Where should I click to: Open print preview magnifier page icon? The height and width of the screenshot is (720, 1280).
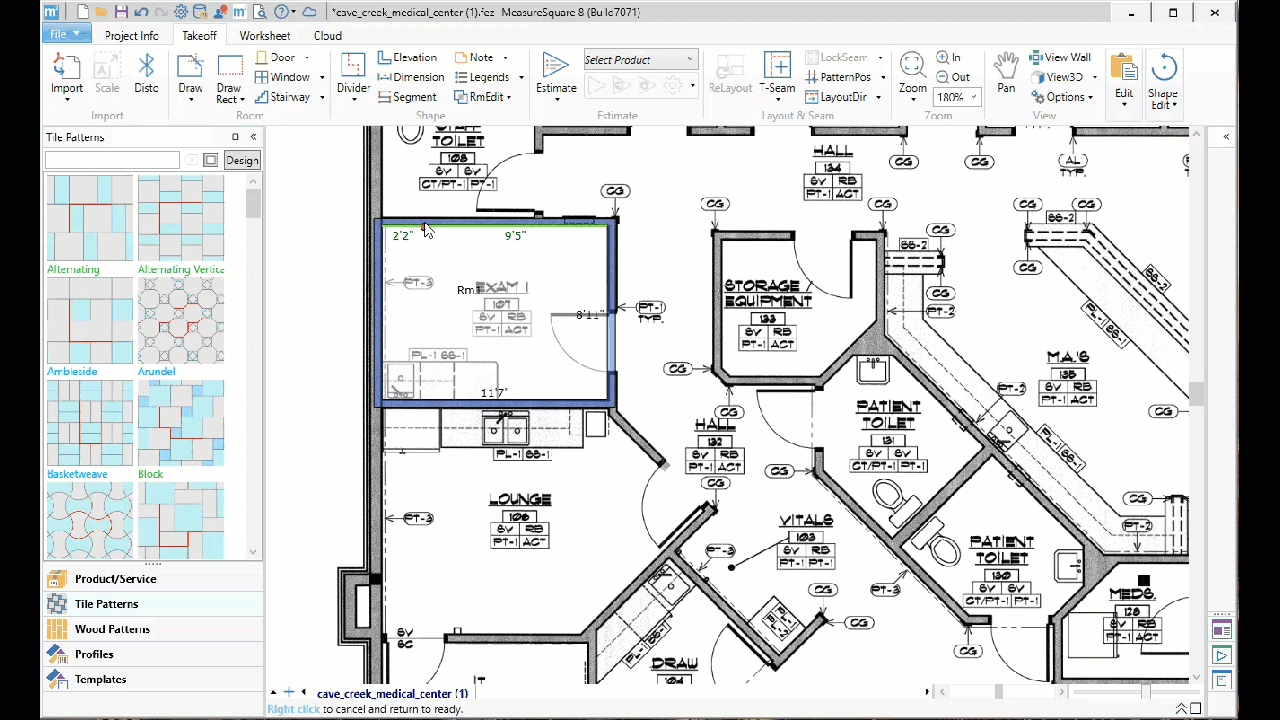[x=261, y=12]
